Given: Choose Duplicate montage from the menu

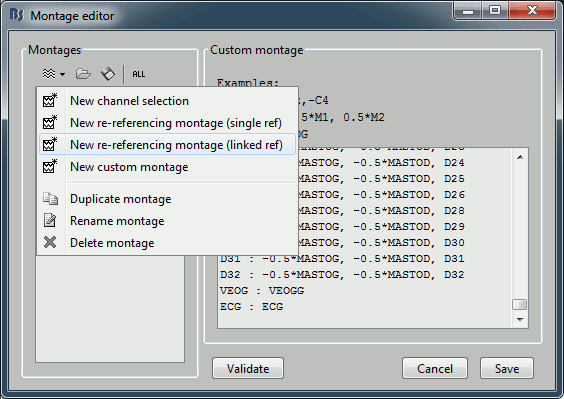Looking at the screenshot, I should pos(167,199).
